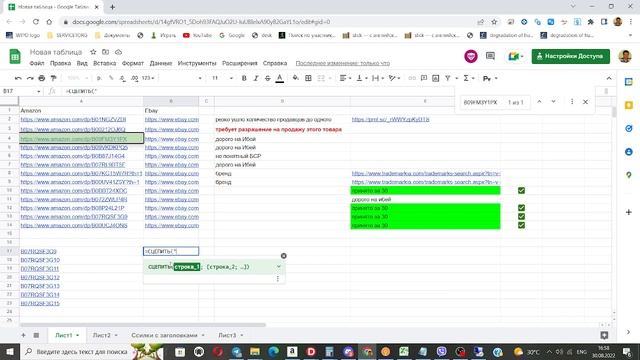
Task: Increase decimal places
Action: click(134, 78)
